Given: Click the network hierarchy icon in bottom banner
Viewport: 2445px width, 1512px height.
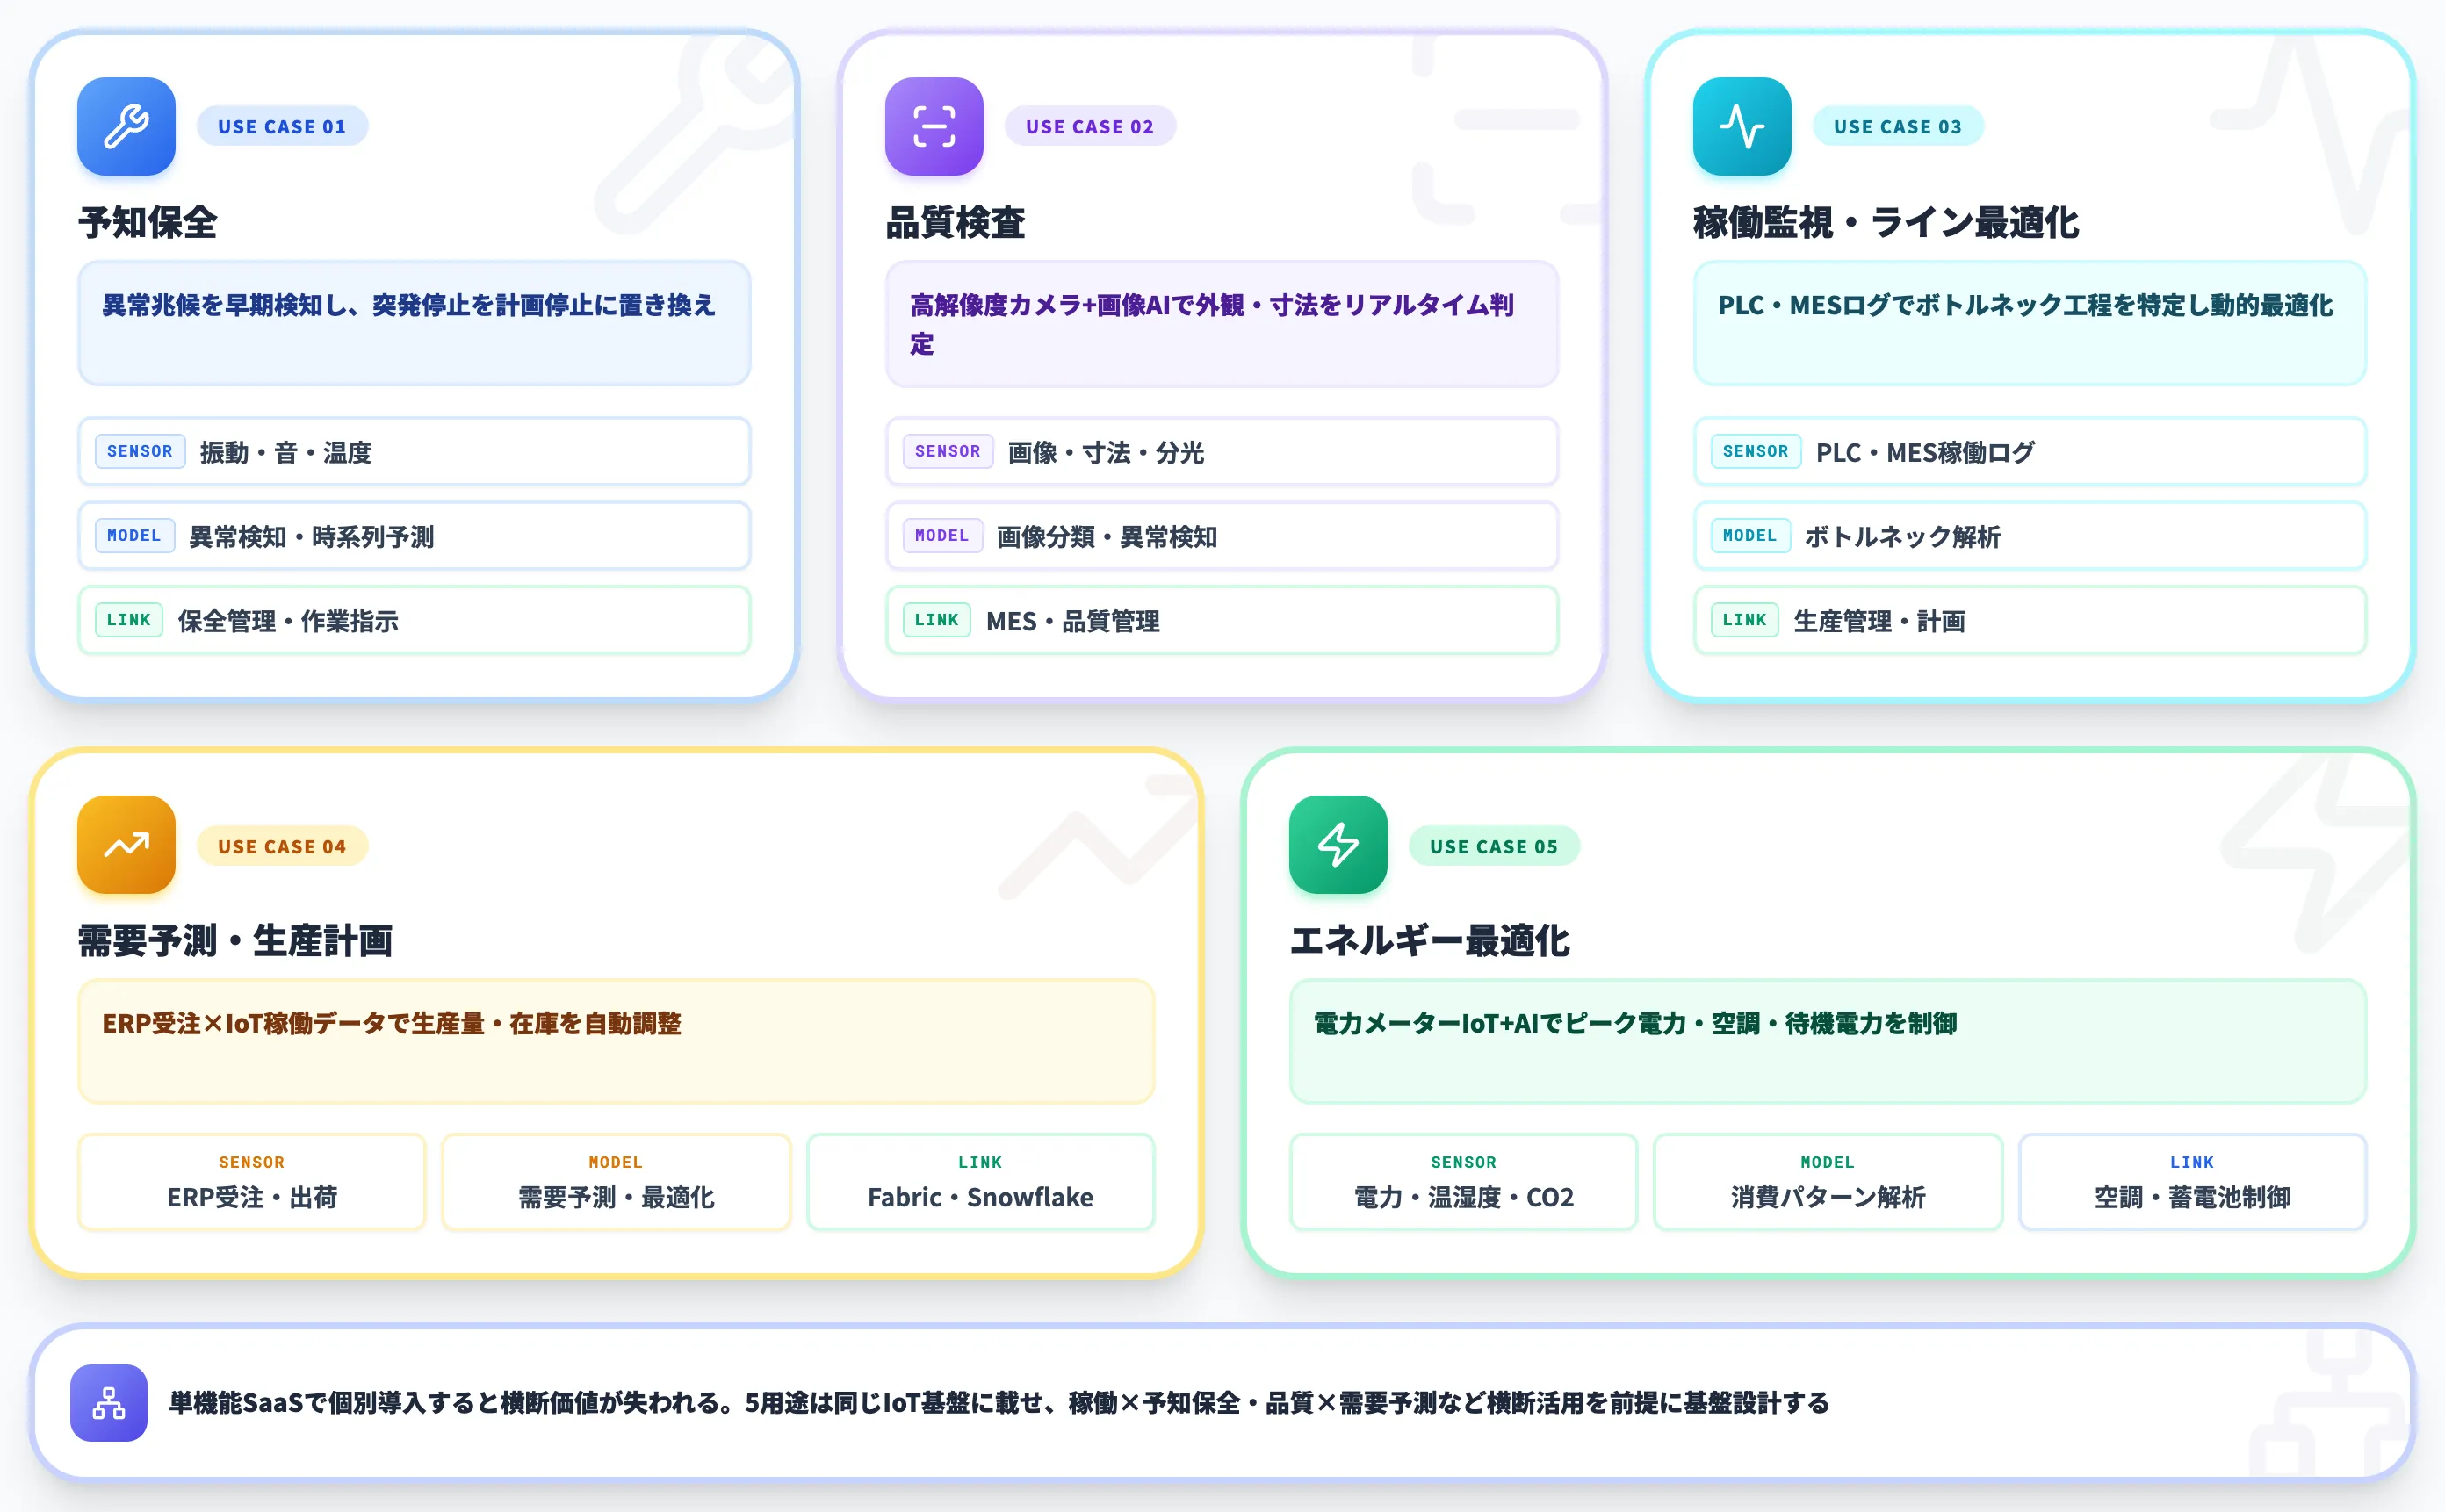Looking at the screenshot, I should pos(108,1404).
